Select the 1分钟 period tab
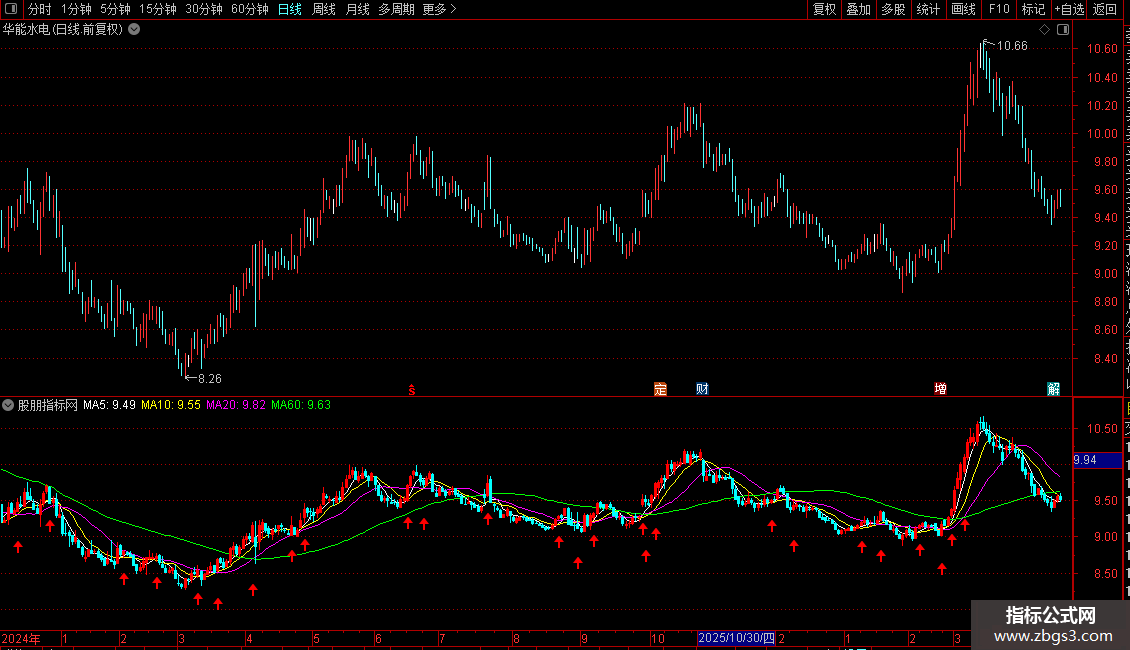The height and width of the screenshot is (650, 1130). (x=76, y=9)
